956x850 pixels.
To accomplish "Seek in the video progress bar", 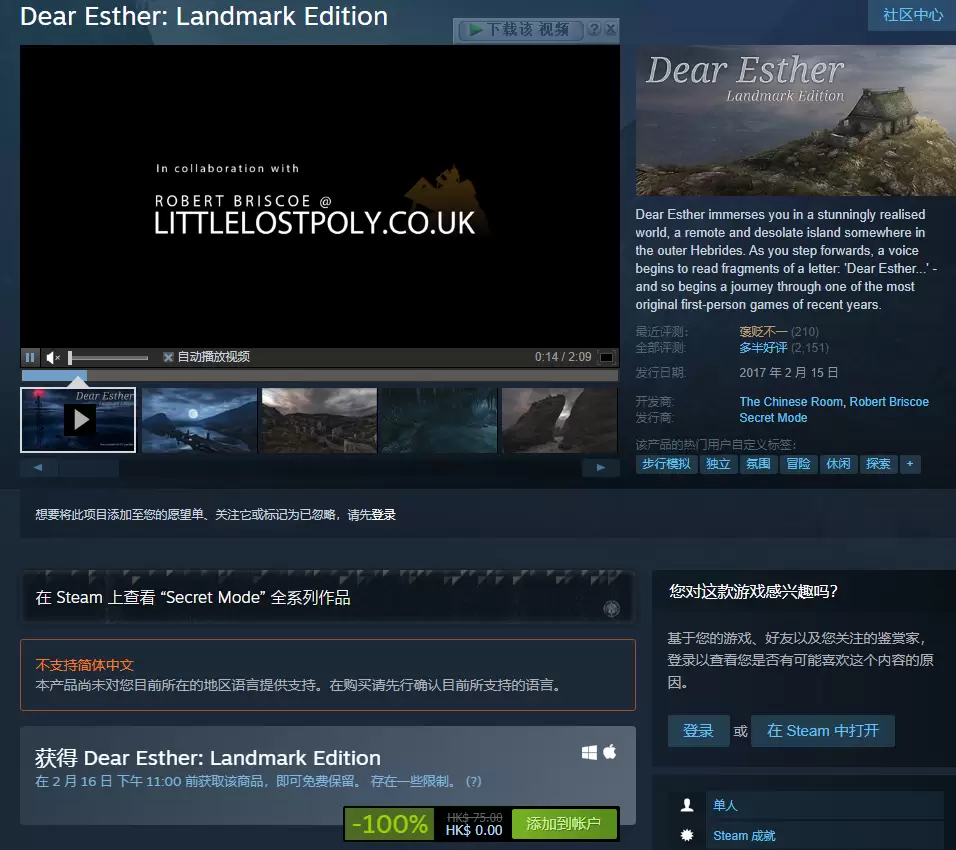I will point(320,376).
